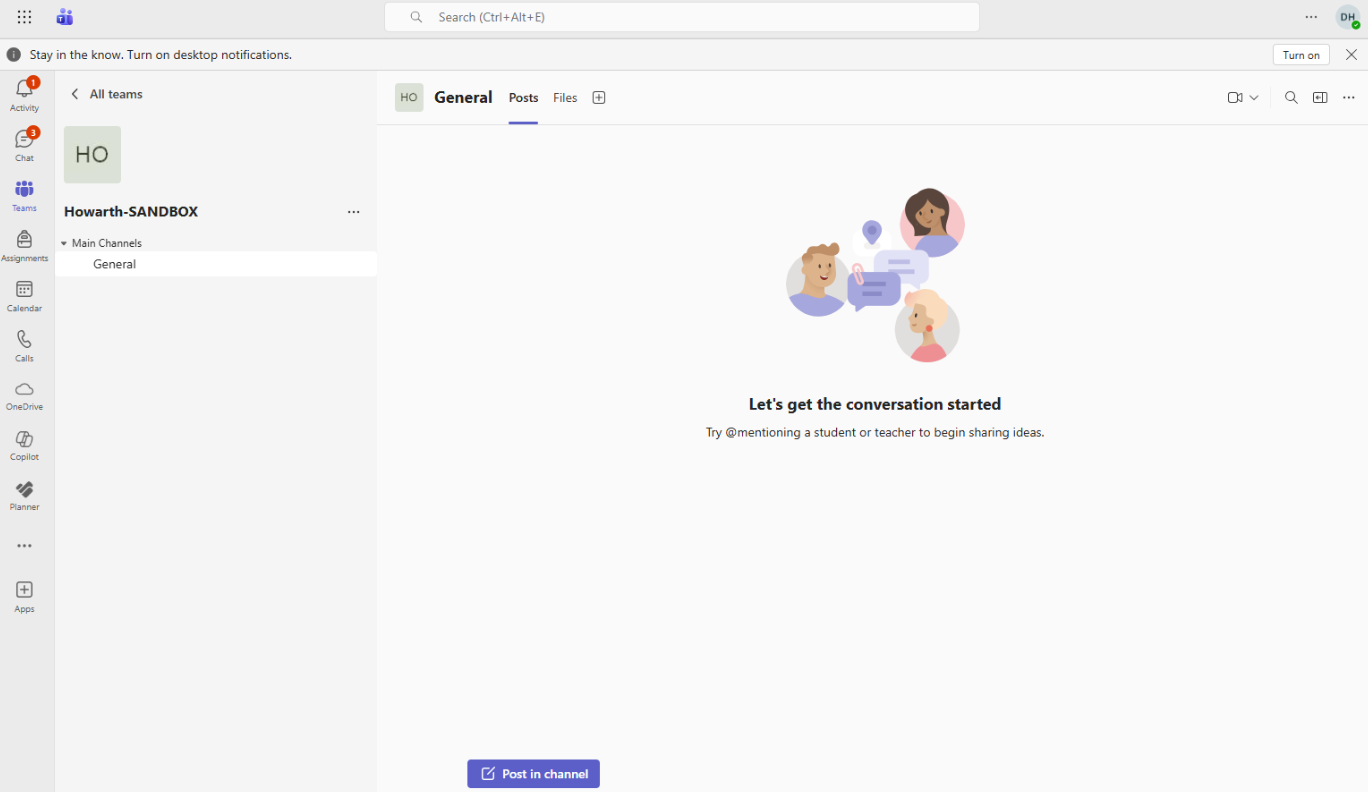The image size is (1368, 792).
Task: Select the Teams sidebar icon
Action: click(24, 195)
